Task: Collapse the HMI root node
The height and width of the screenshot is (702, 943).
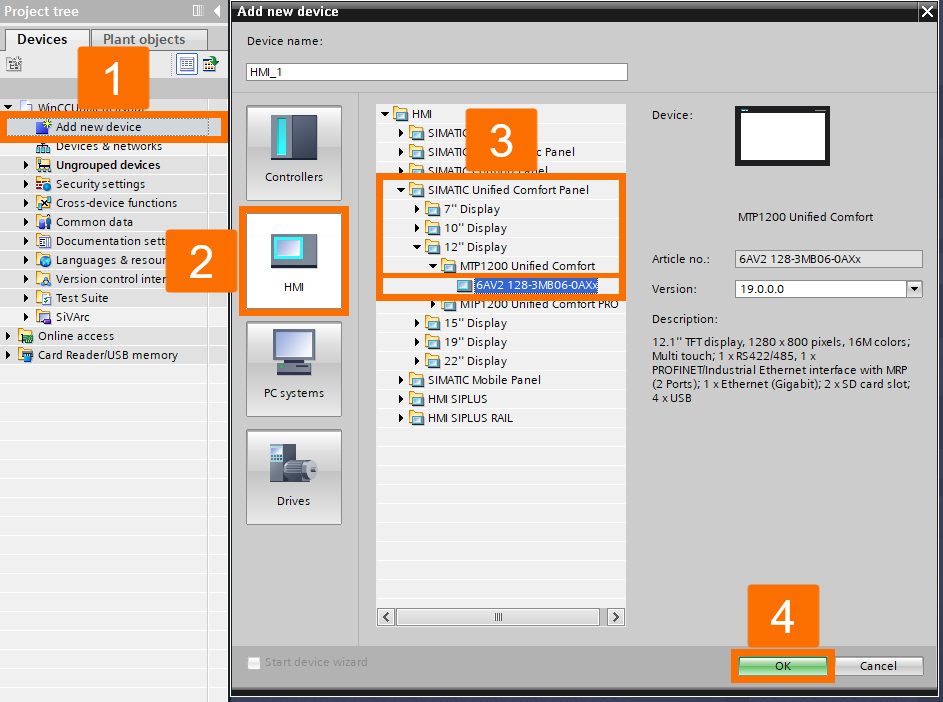Action: tap(385, 114)
